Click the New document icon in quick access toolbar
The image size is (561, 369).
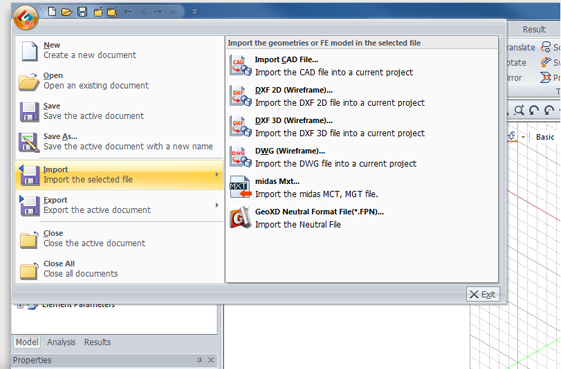[52, 12]
